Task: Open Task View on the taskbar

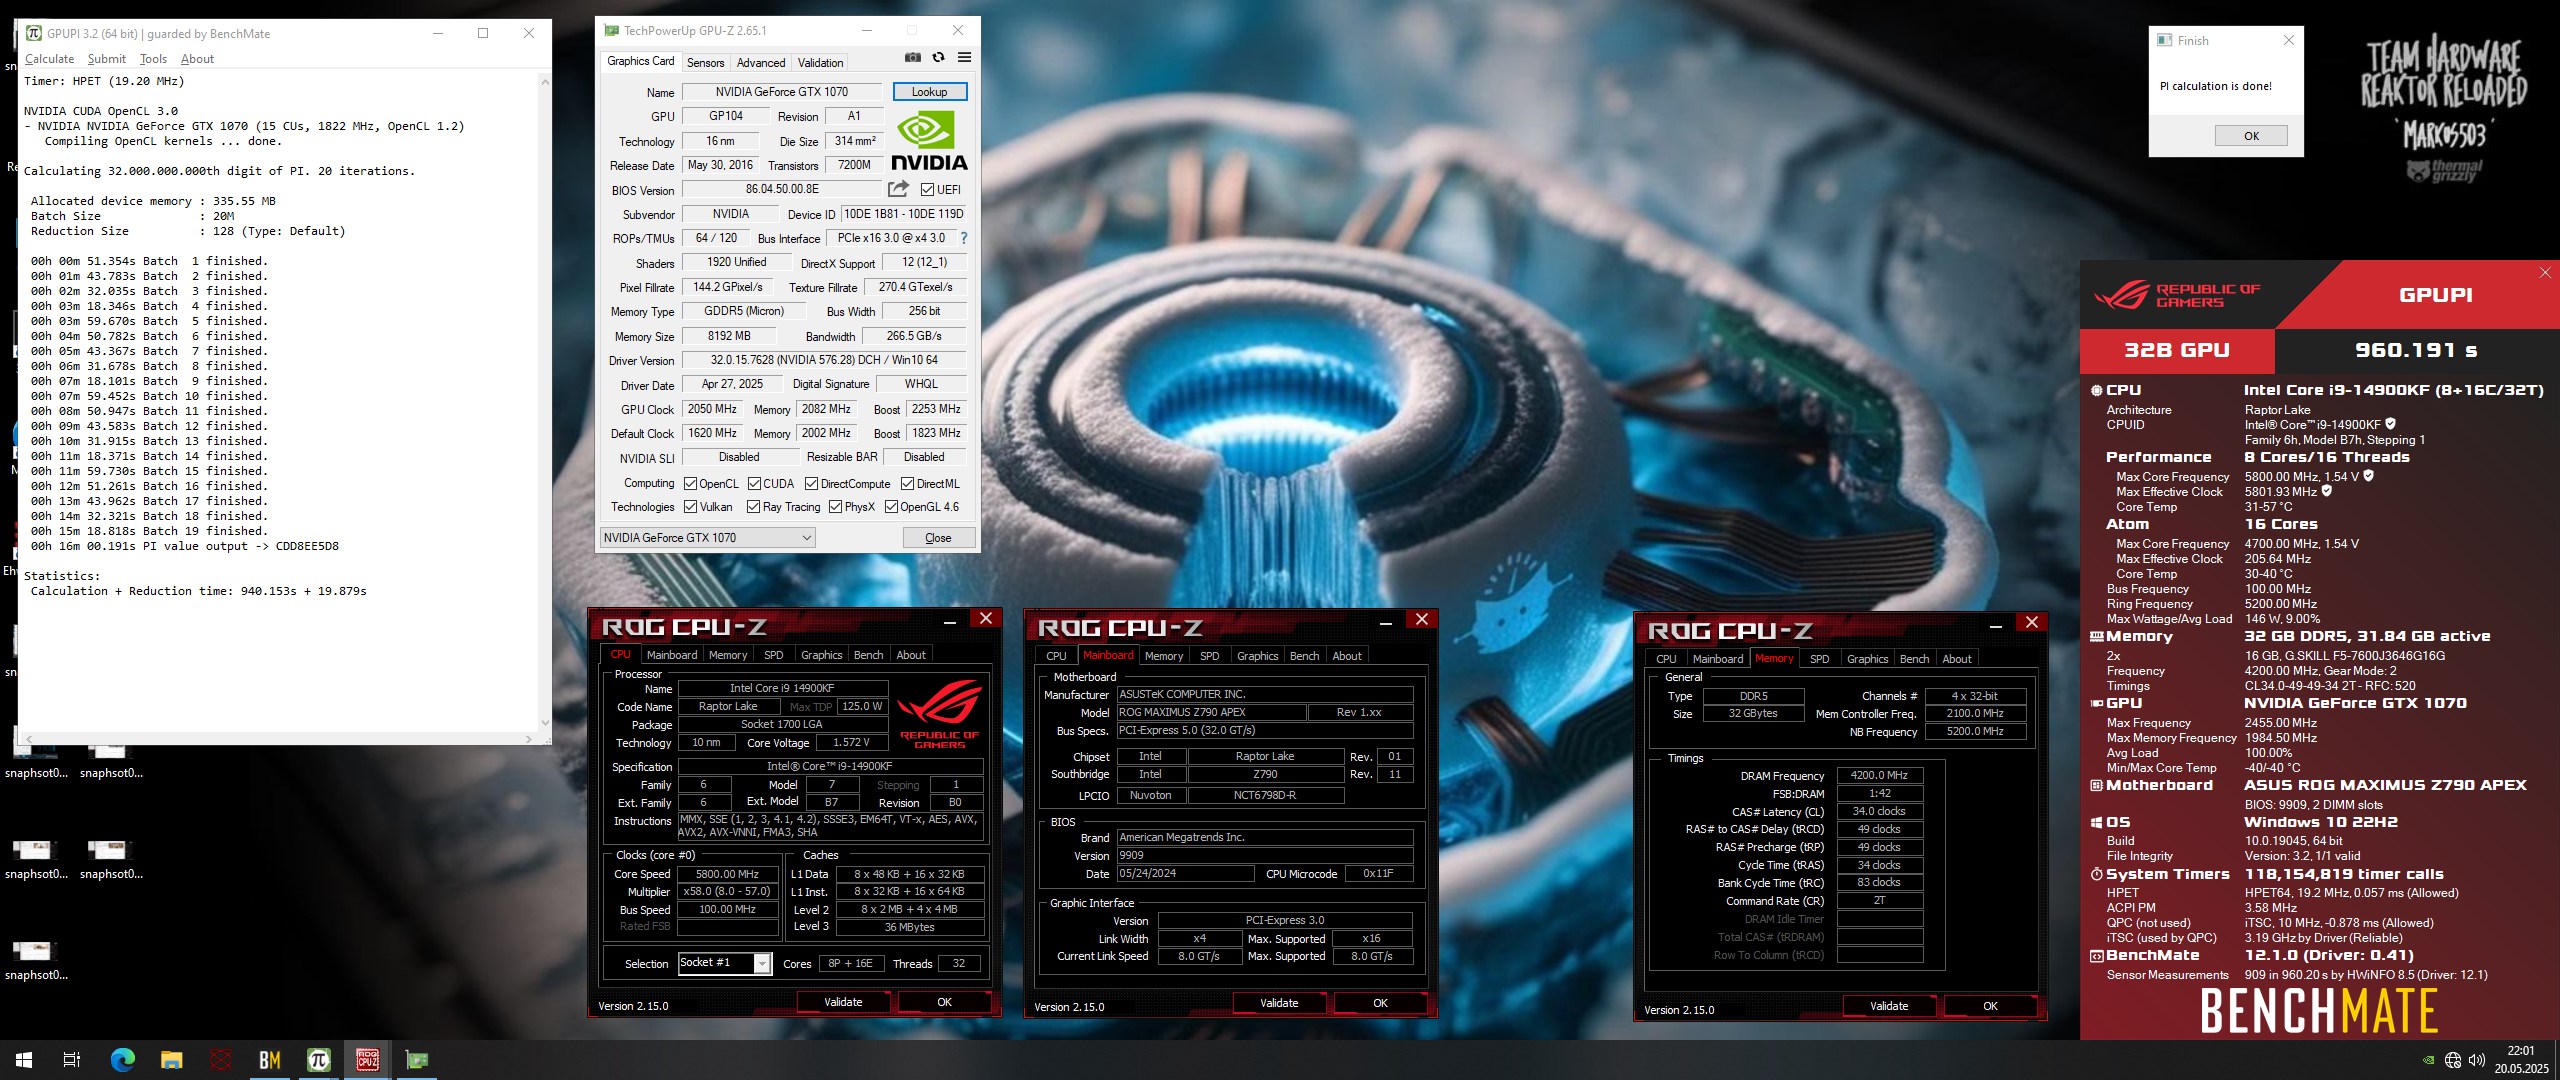Action: [72, 1060]
